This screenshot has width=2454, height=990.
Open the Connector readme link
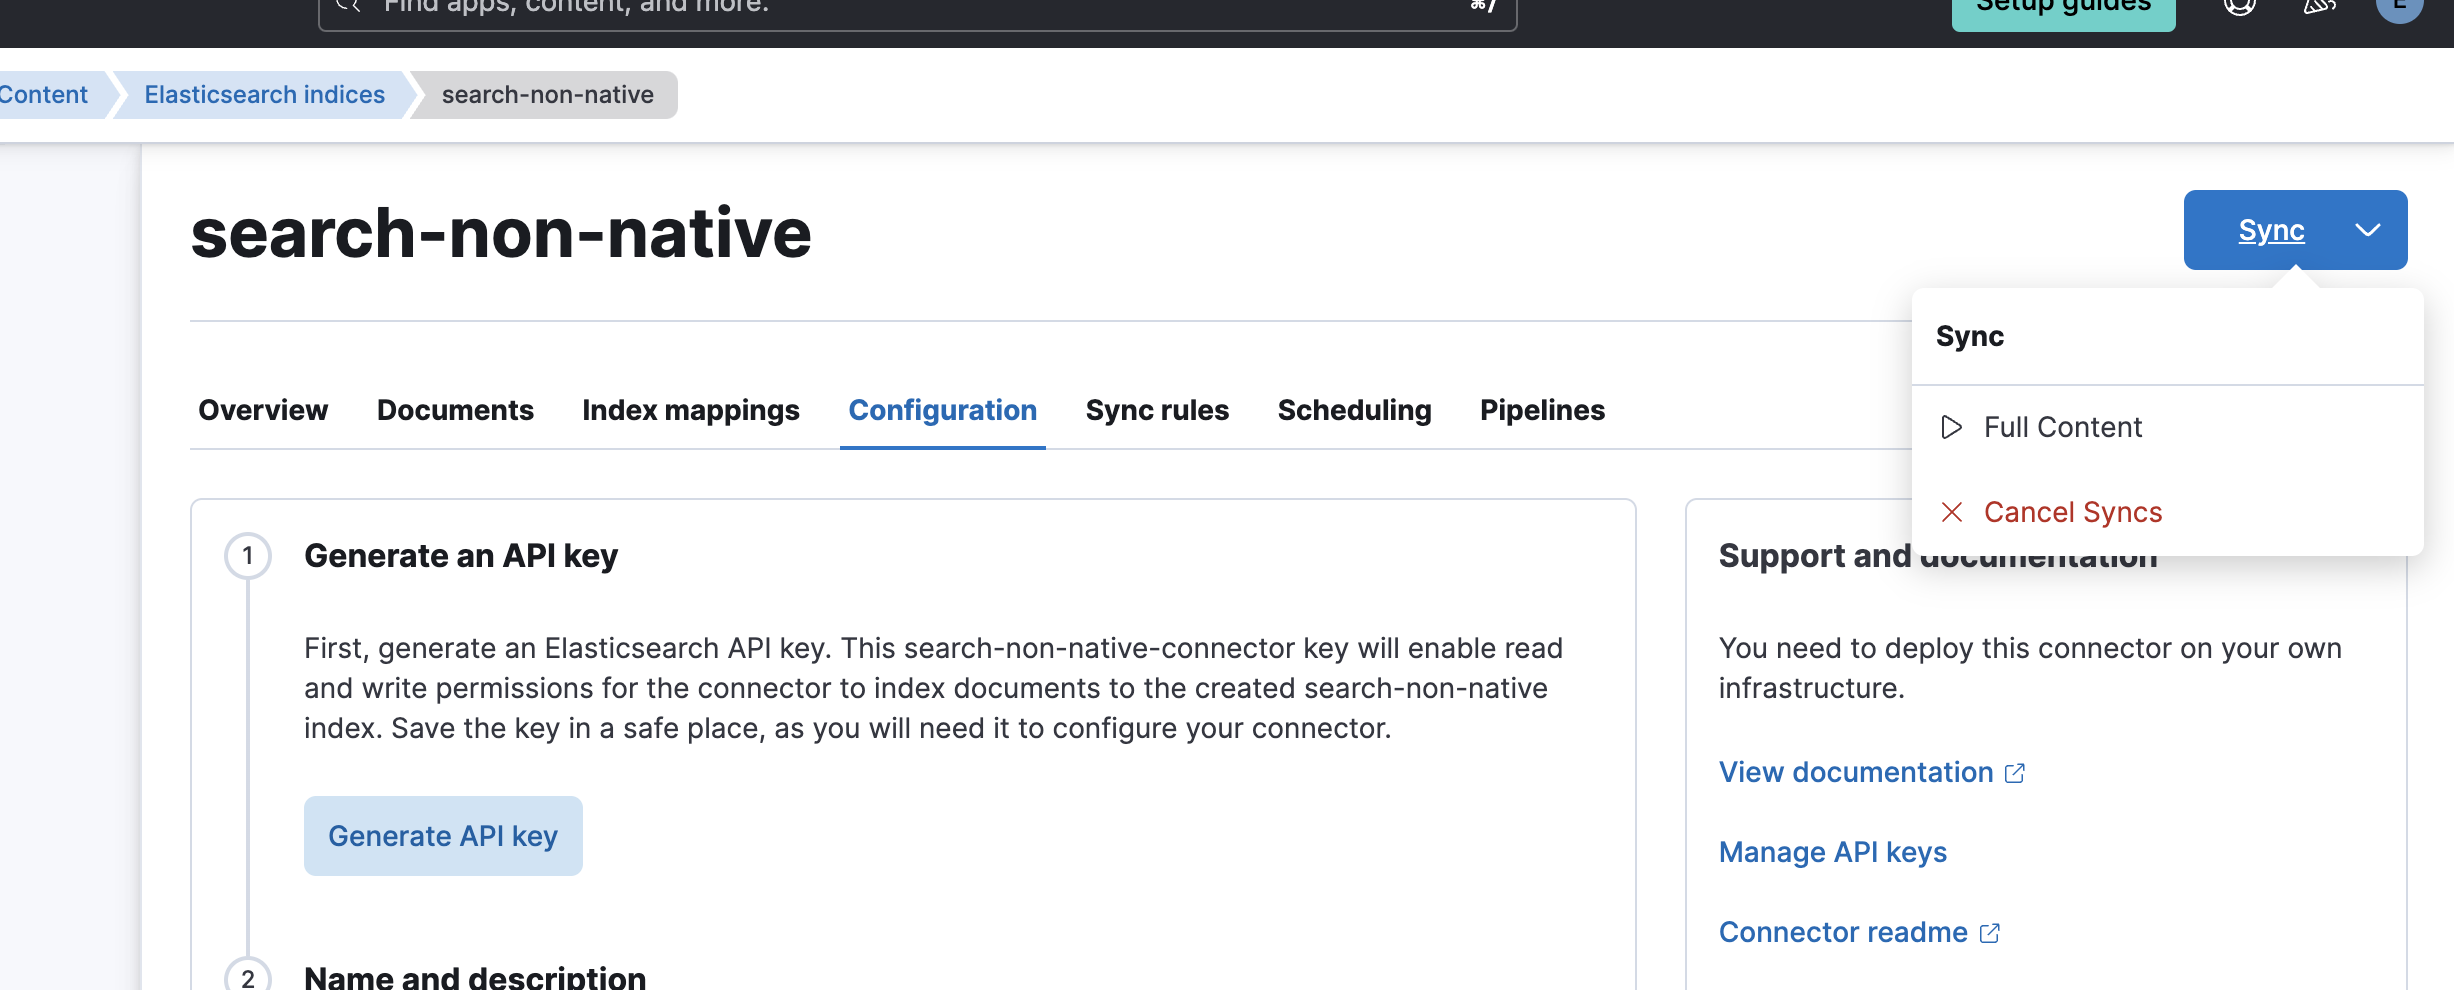click(1843, 932)
